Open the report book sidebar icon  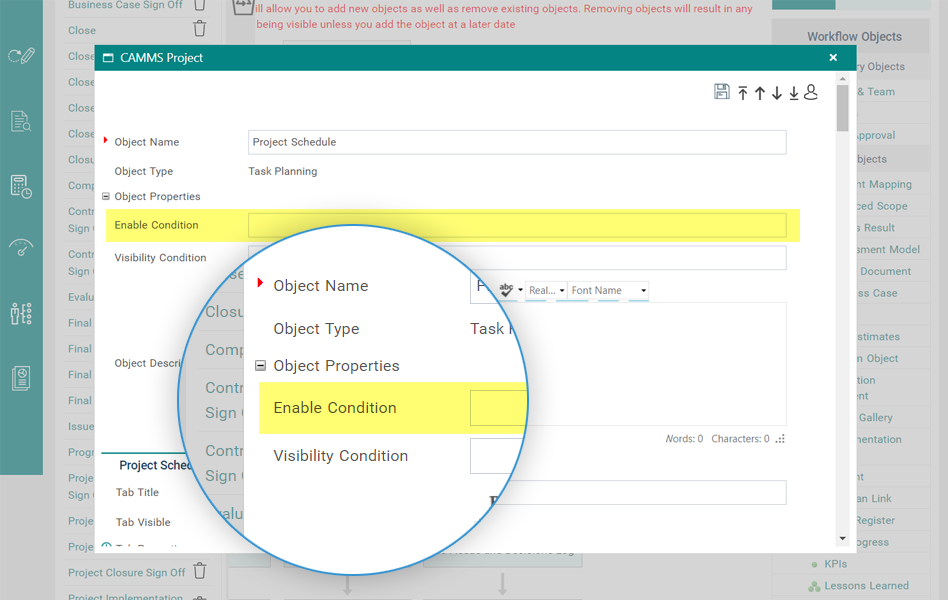click(x=21, y=378)
